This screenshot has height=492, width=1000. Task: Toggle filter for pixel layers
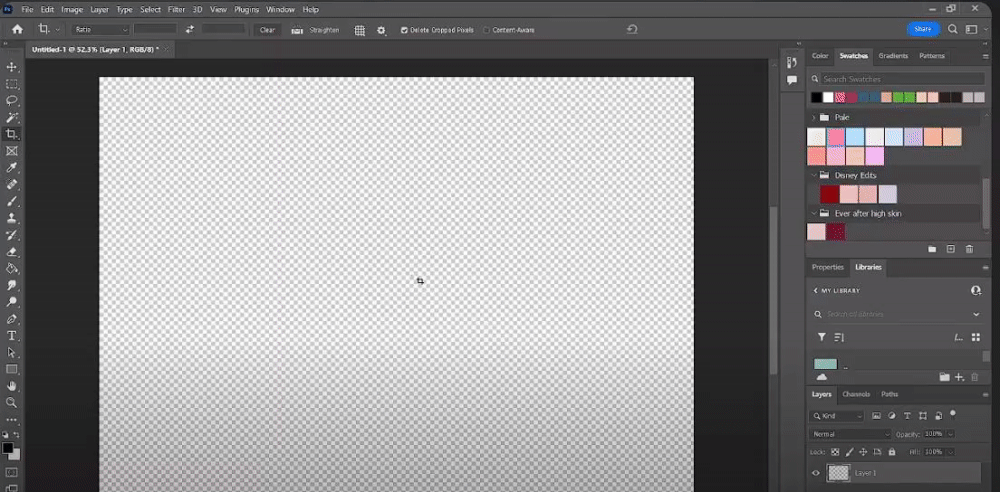(x=876, y=416)
